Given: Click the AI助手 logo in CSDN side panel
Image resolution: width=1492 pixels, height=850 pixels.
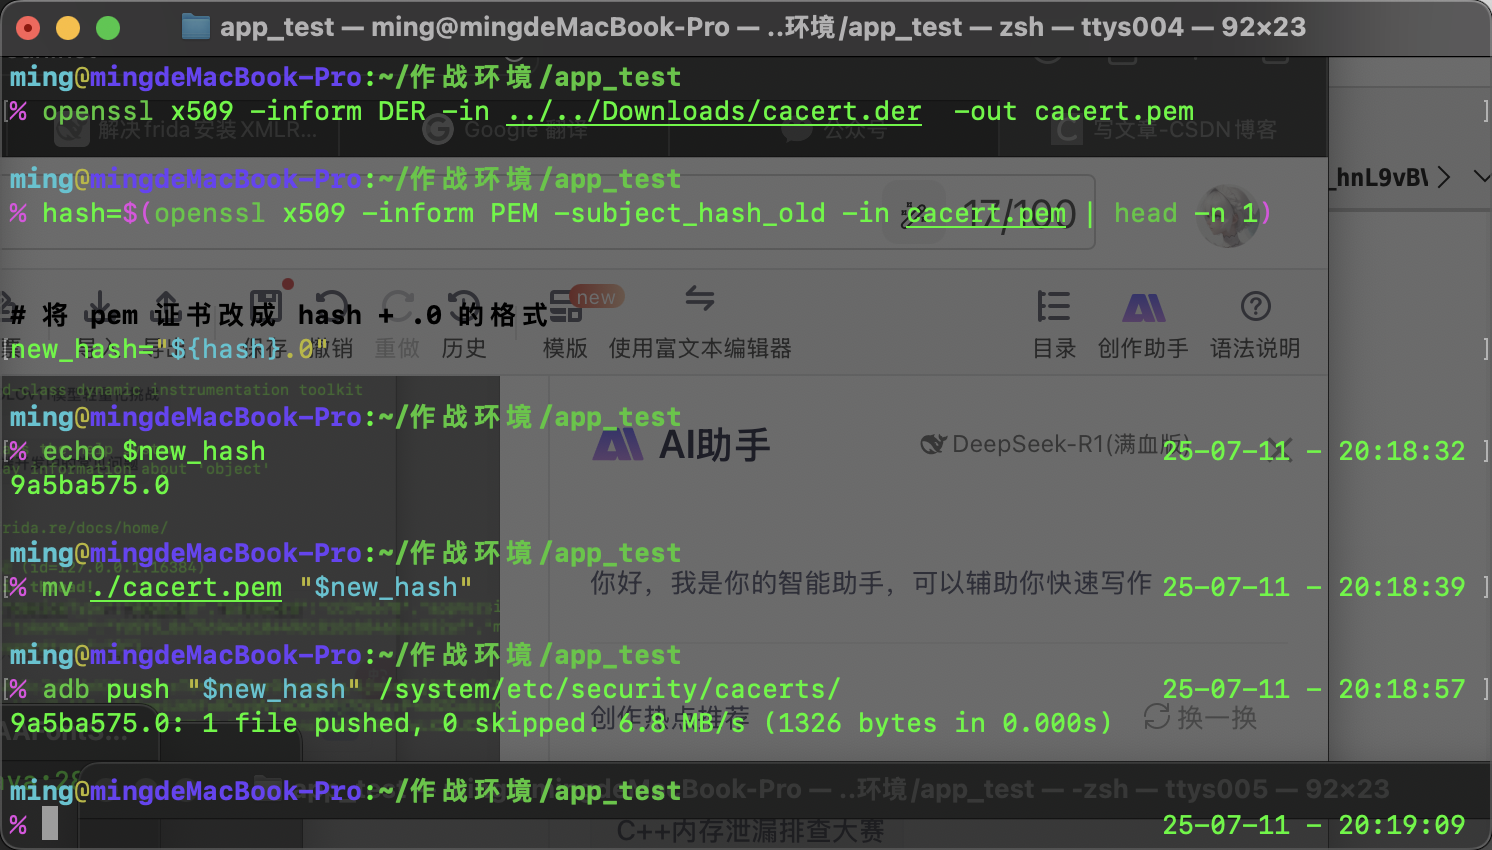Looking at the screenshot, I should pos(618,445).
